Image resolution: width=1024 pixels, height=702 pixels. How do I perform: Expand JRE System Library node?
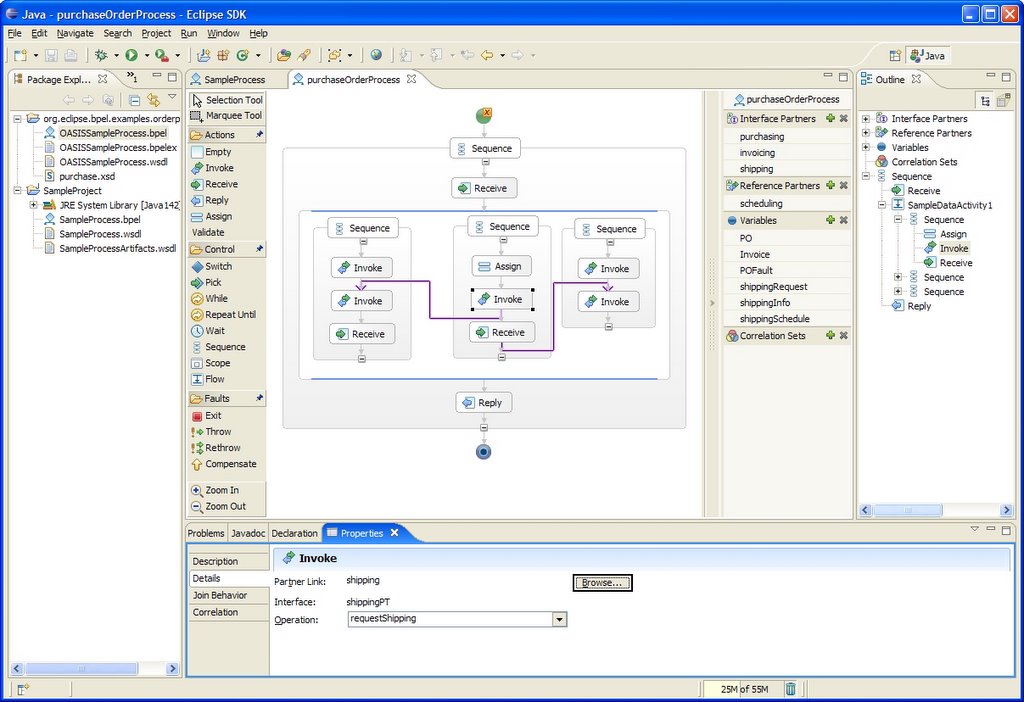pyautogui.click(x=33, y=205)
